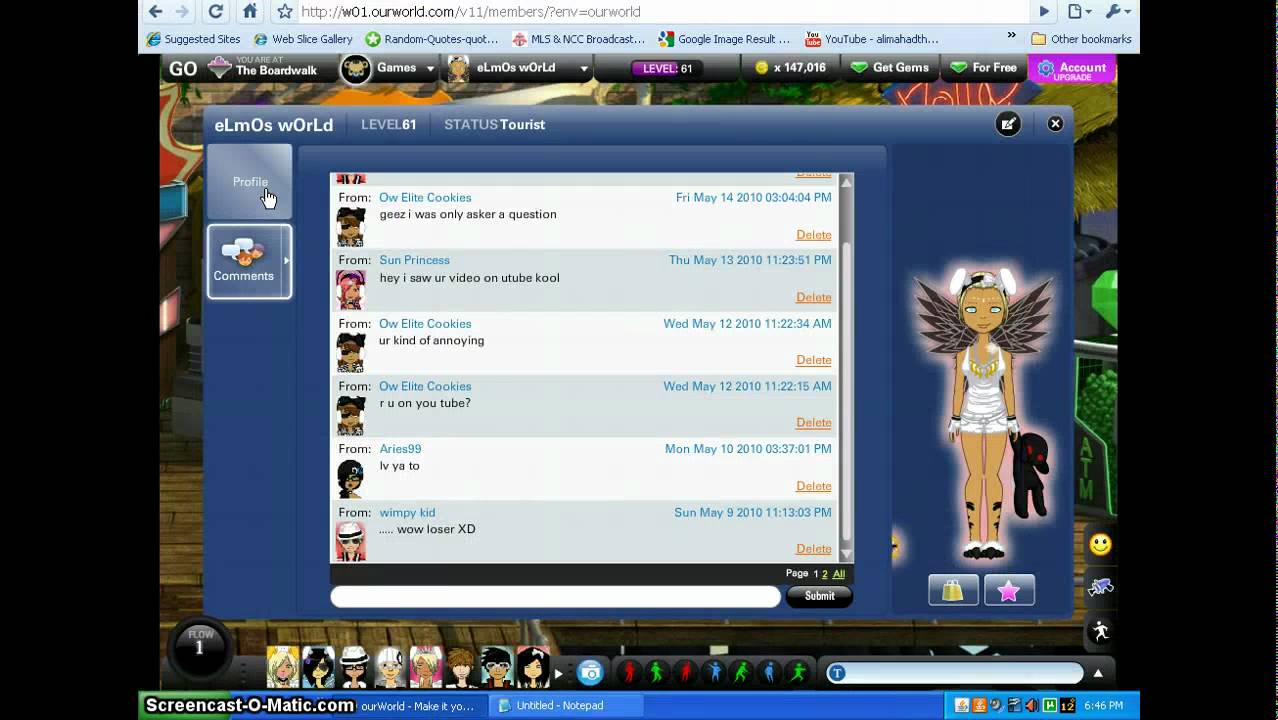Expand the bookmarks overflow chevron
Screen dimensions: 1278x720
point(1011,37)
